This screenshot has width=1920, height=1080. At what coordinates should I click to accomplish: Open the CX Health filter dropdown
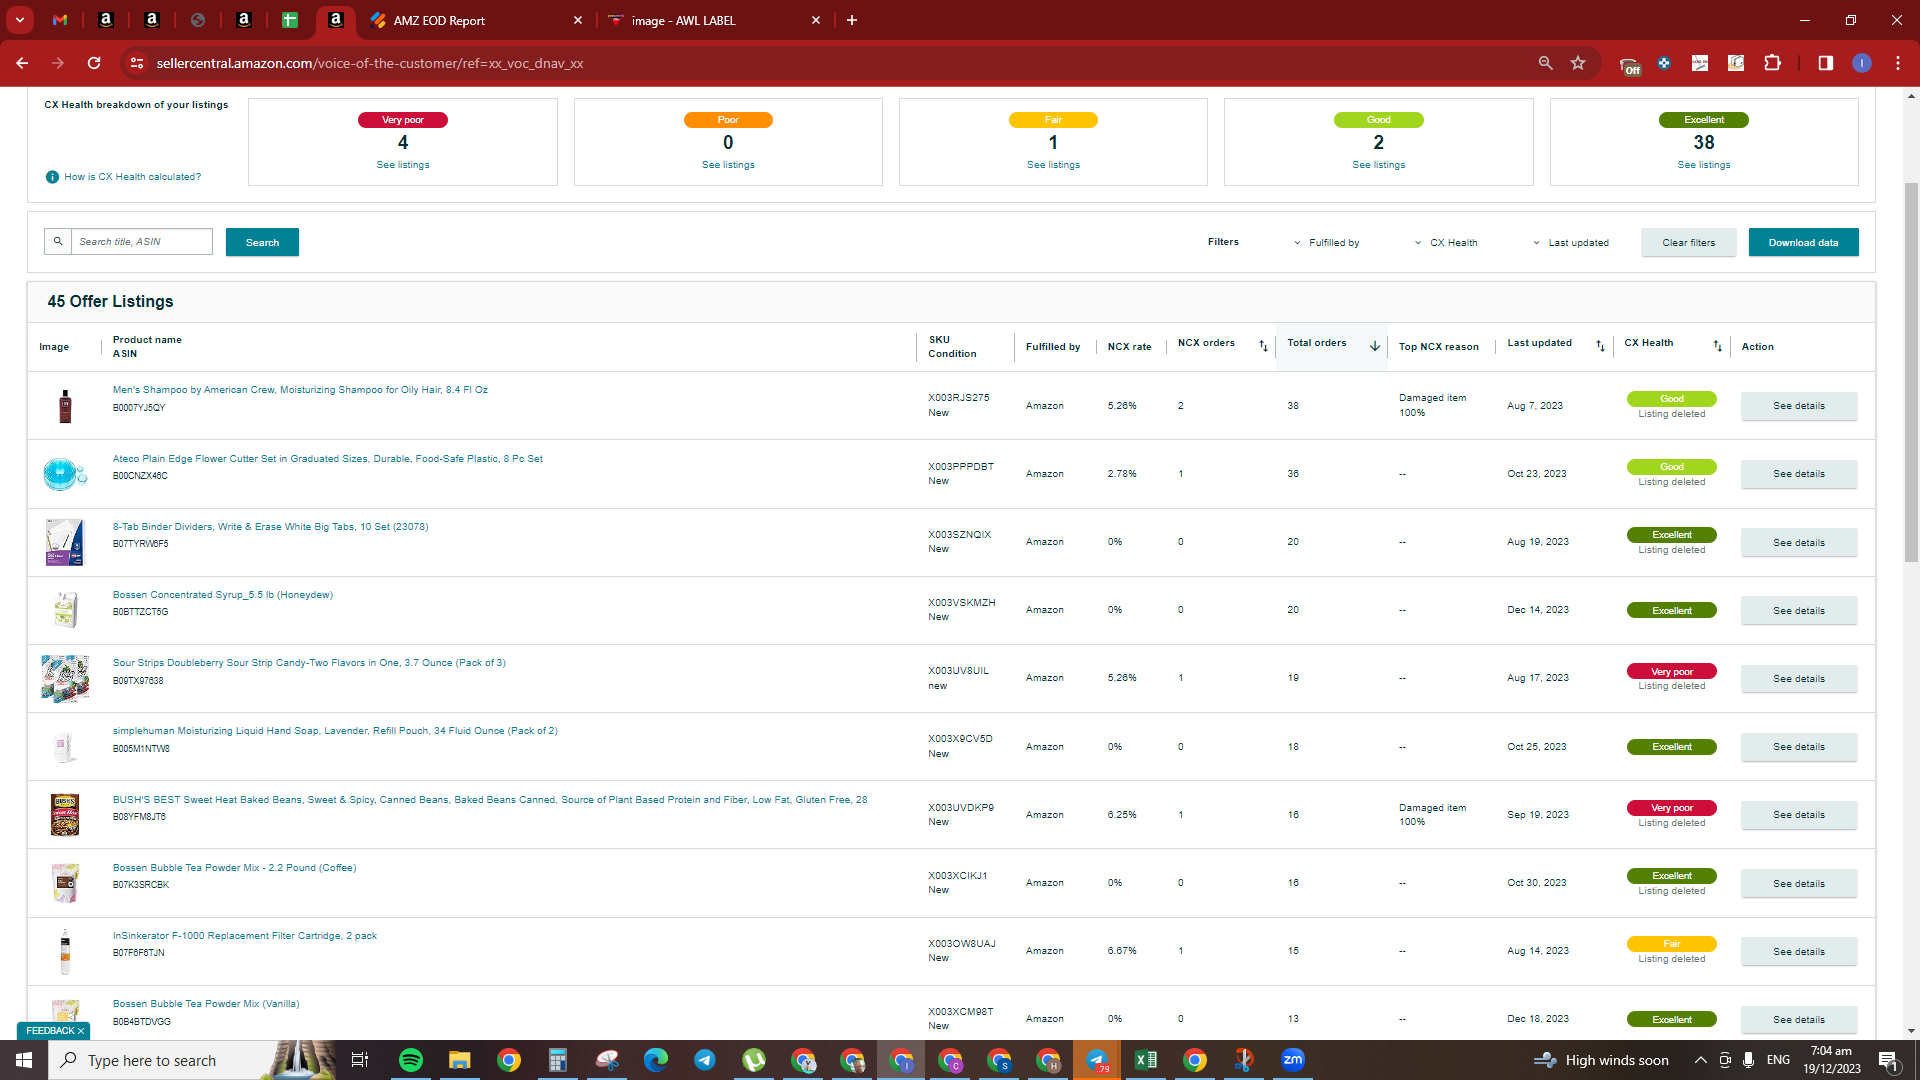click(1446, 243)
